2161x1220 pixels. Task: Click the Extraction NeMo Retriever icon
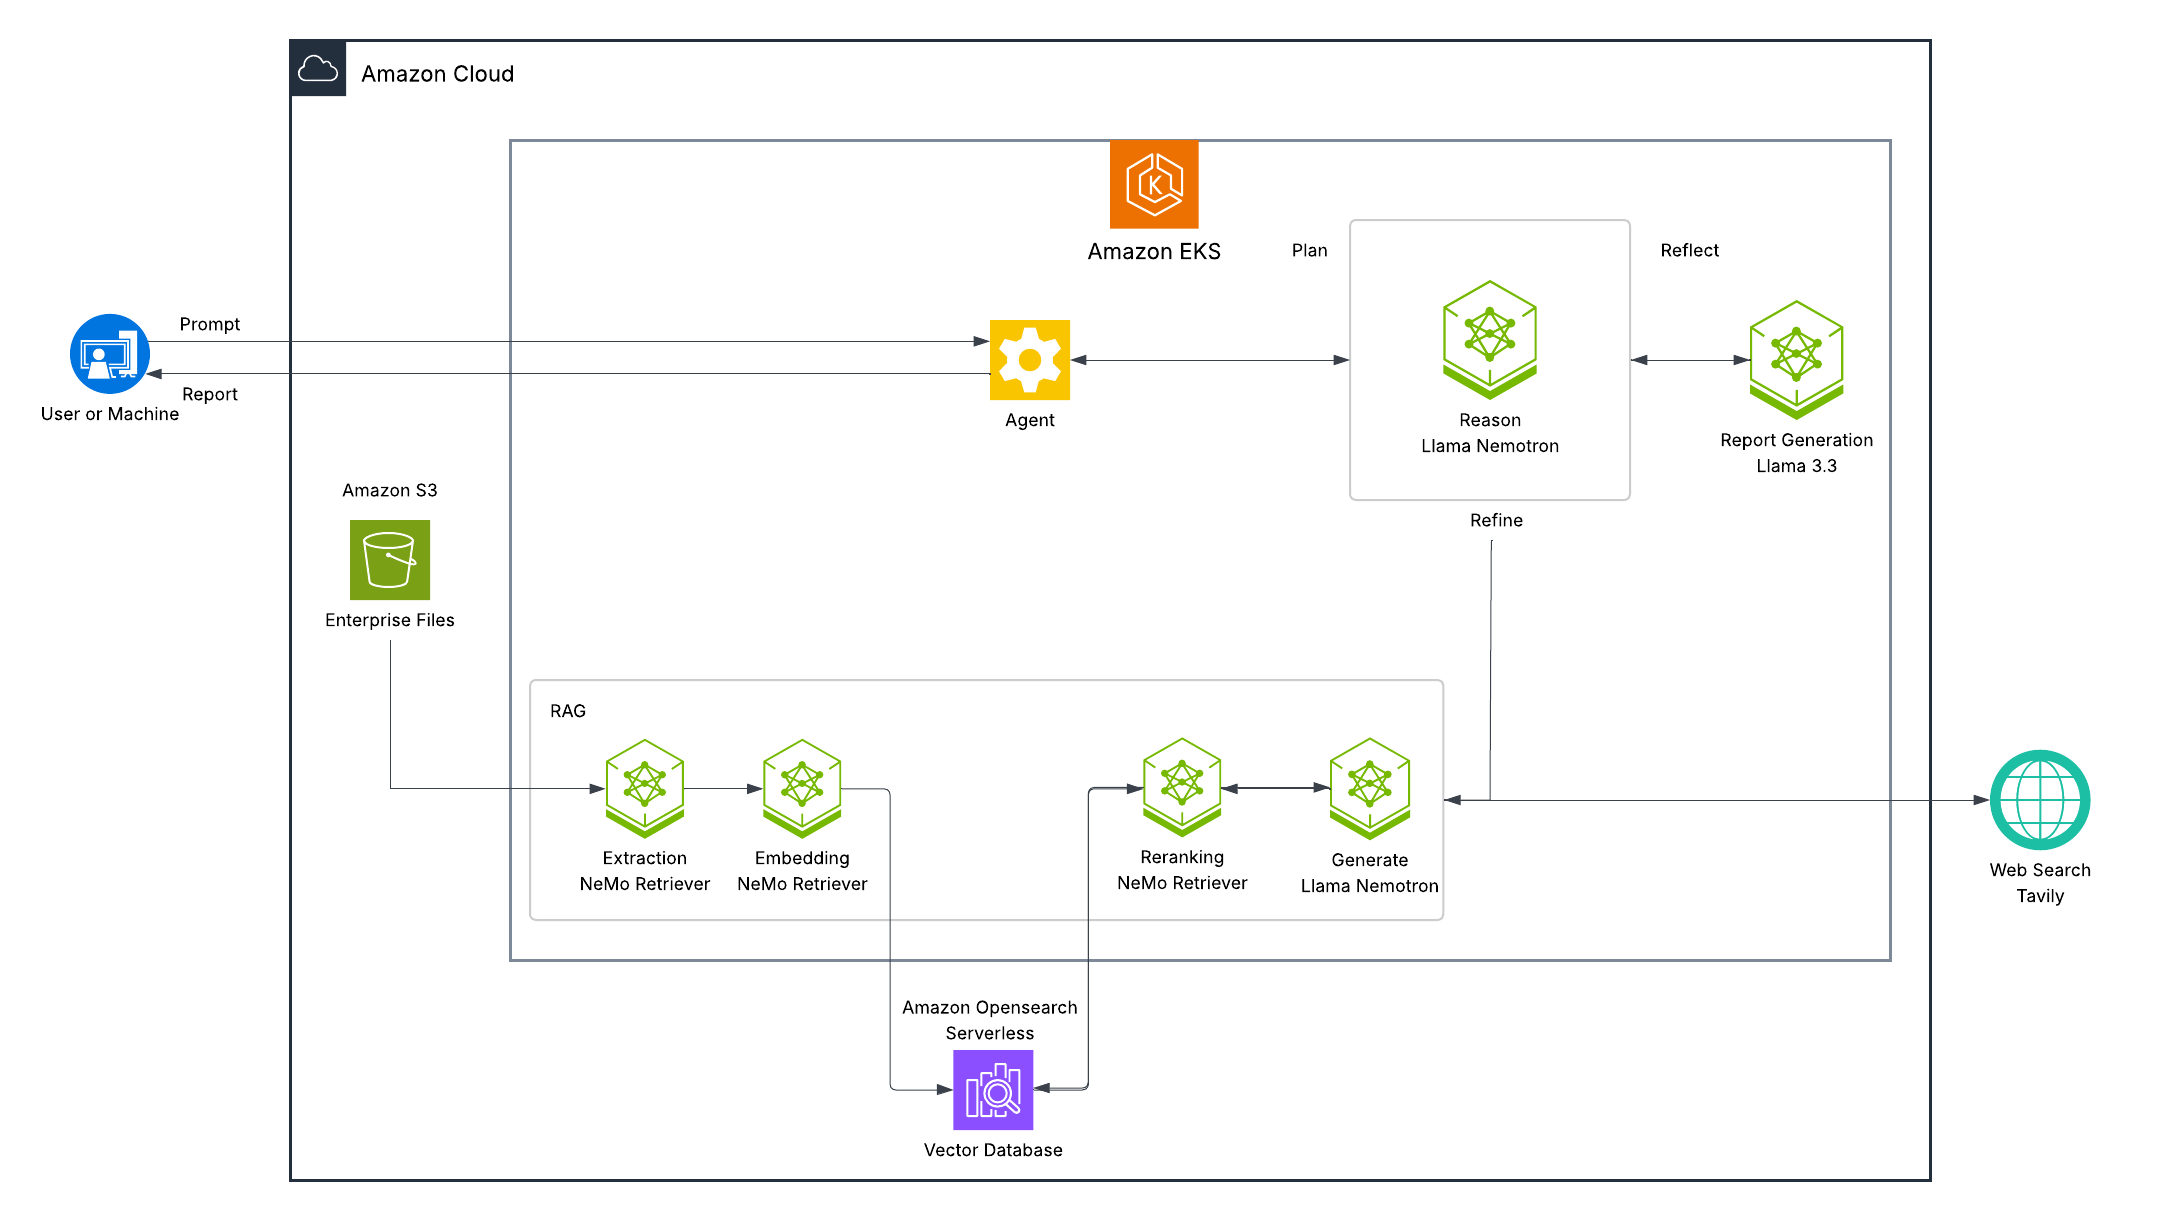click(x=645, y=787)
